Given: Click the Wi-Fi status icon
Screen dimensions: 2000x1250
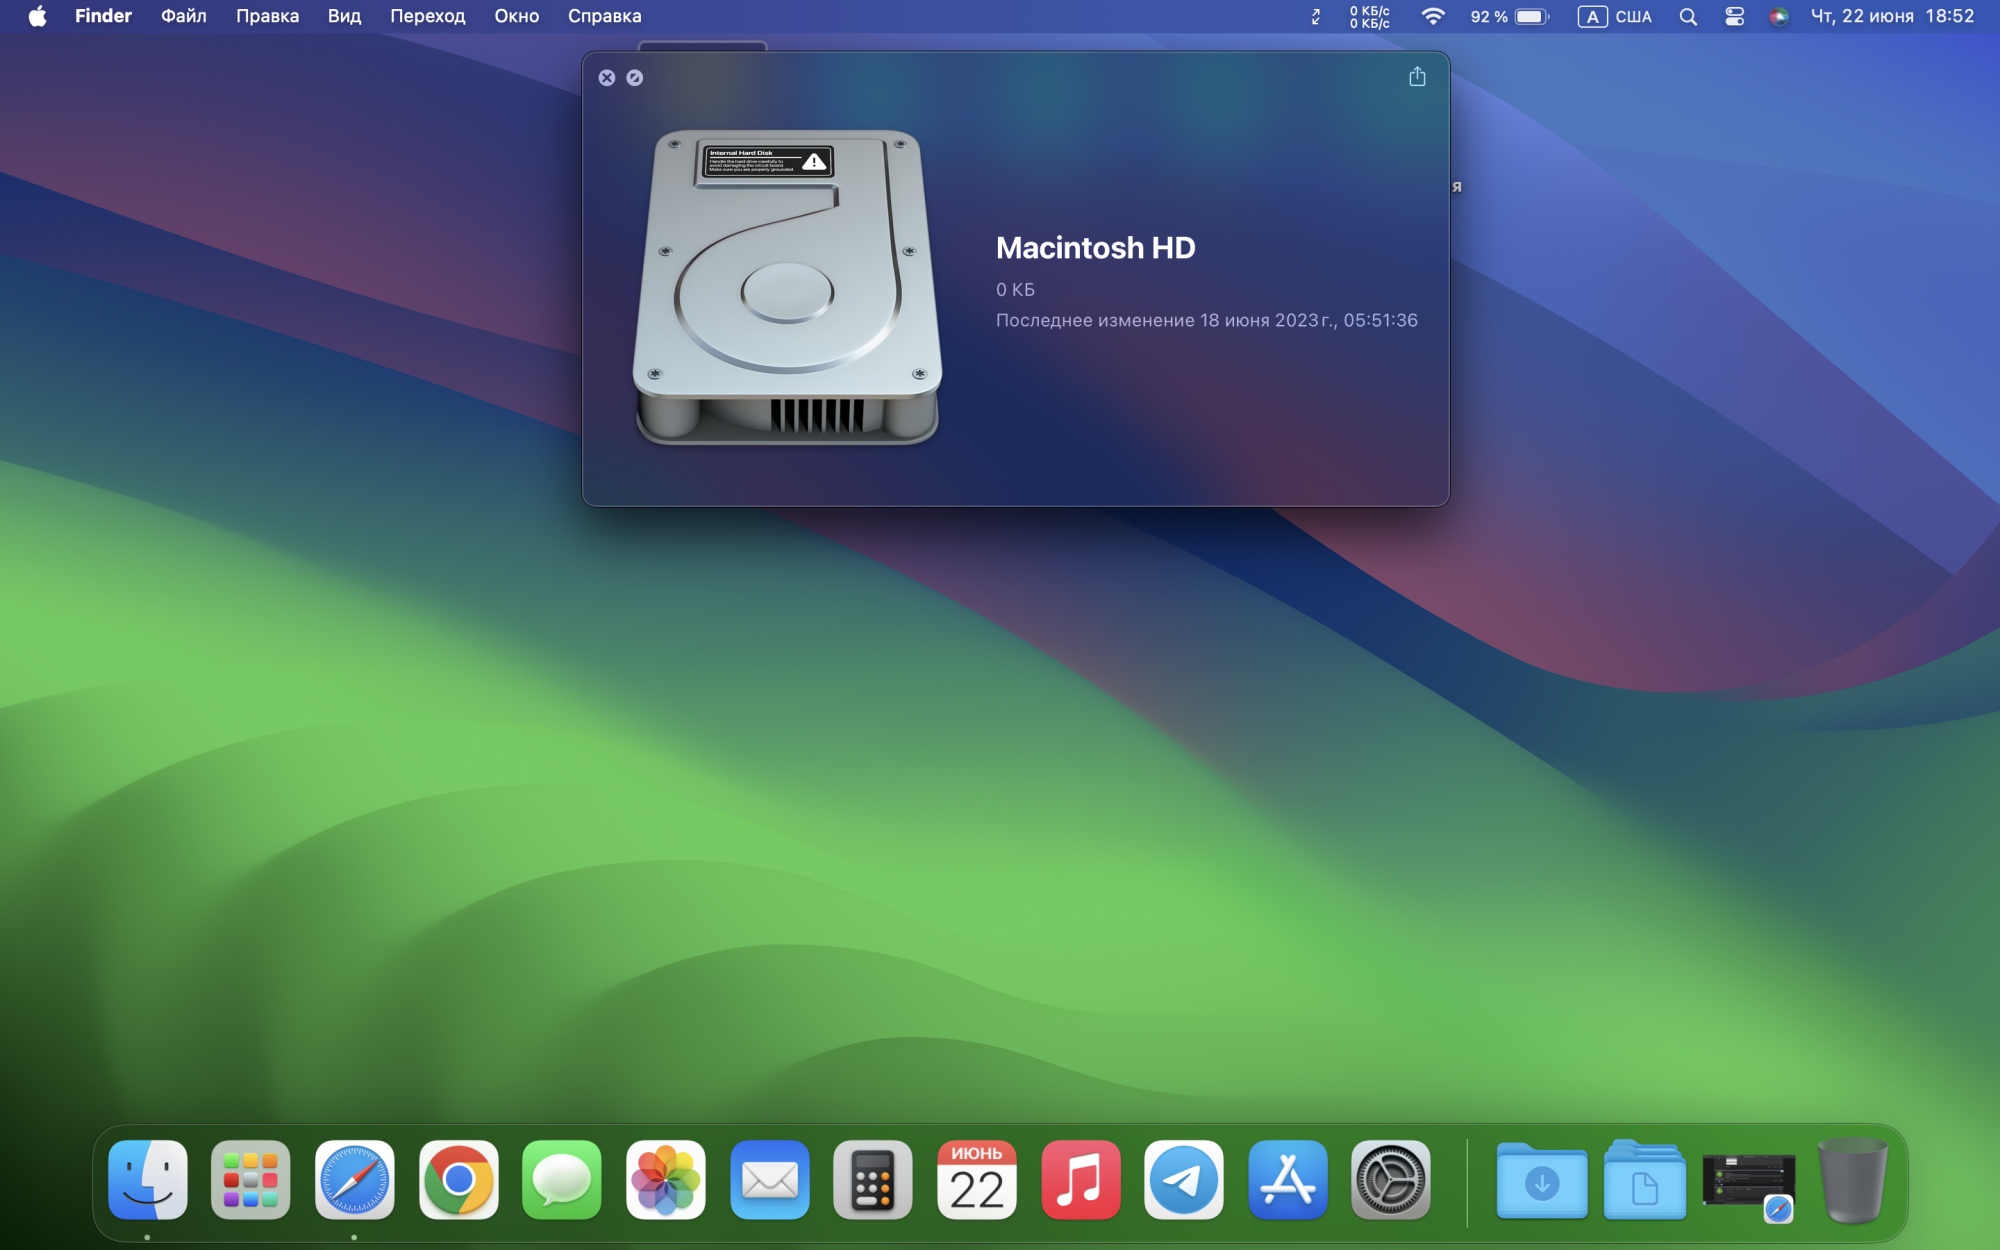Looking at the screenshot, I should pos(1433,16).
